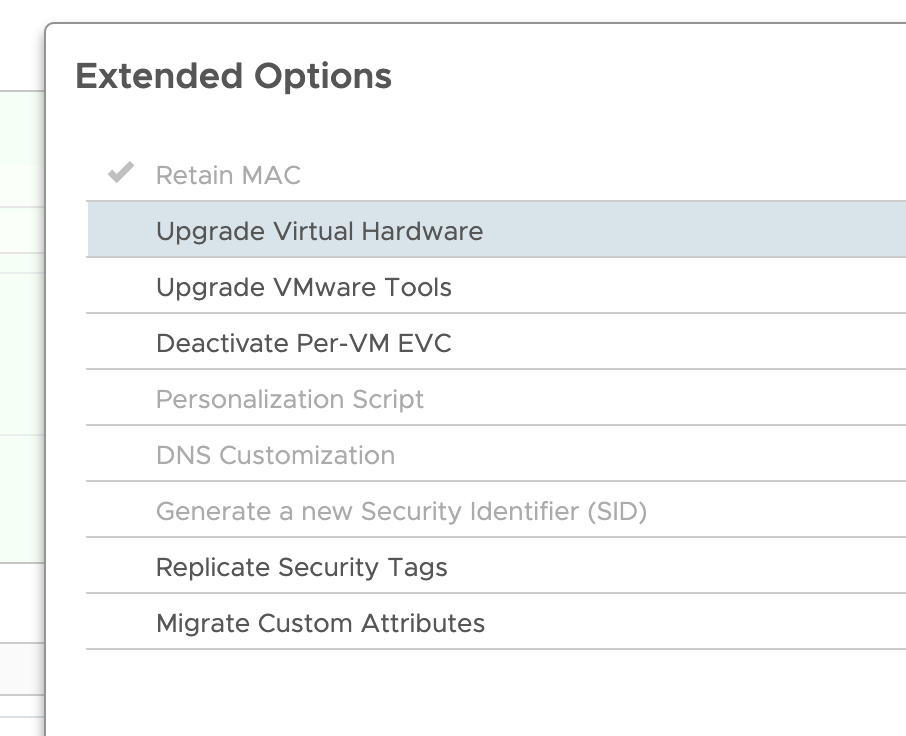
Task: Toggle the Retain MAC option label
Action: point(228,175)
